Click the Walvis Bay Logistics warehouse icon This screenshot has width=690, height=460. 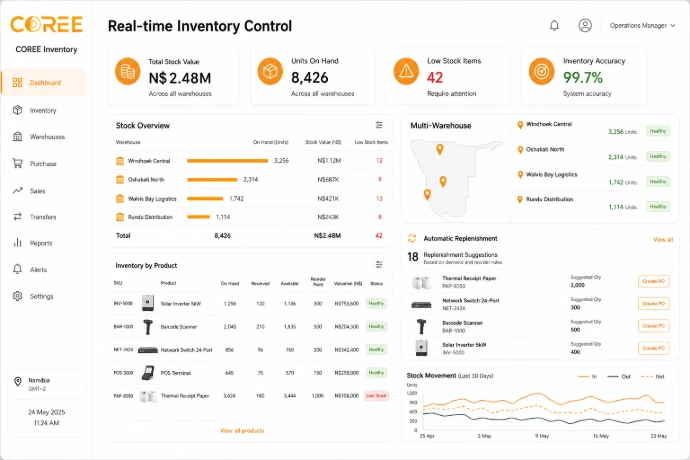120,199
